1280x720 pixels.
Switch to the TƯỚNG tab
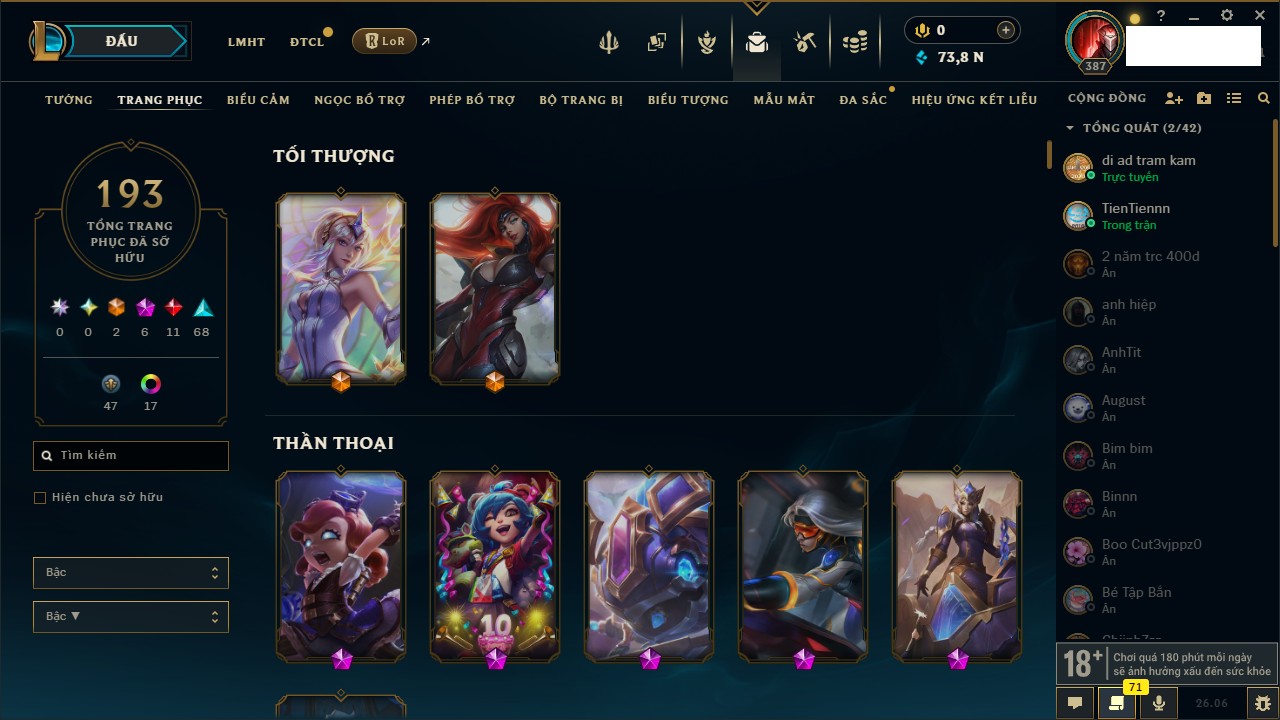[69, 100]
